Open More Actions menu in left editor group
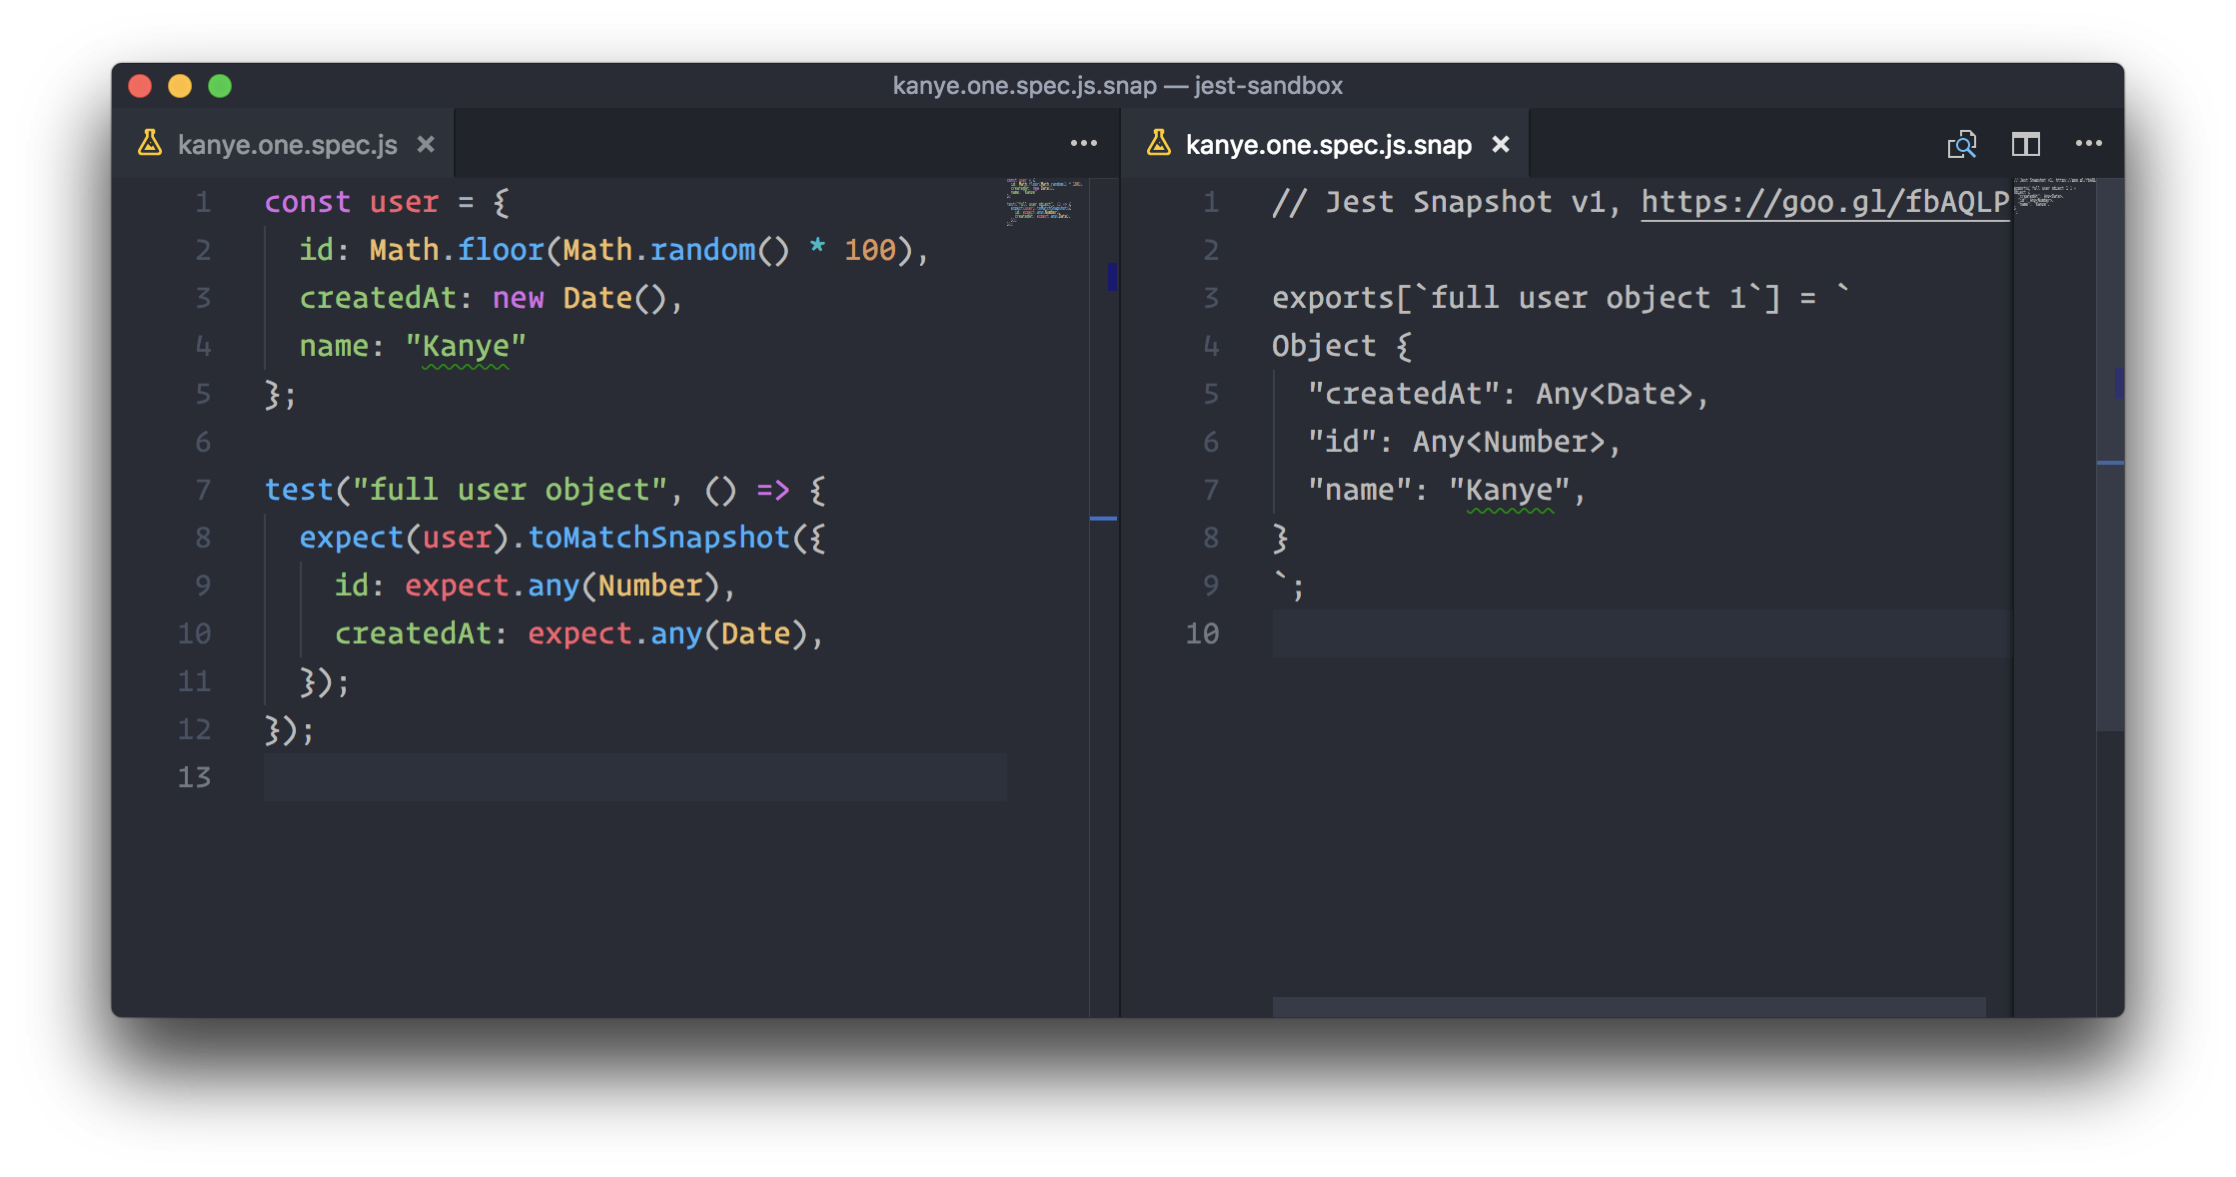The height and width of the screenshot is (1177, 2236). click(1083, 144)
